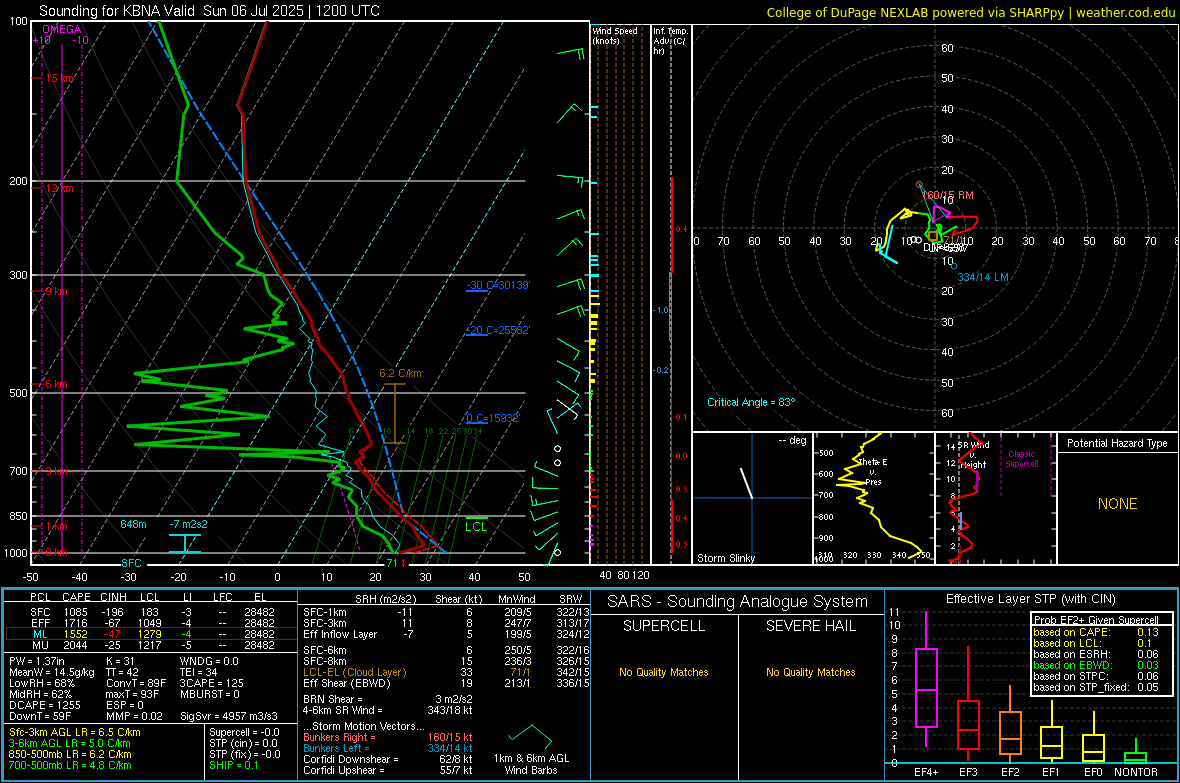
Task: Select the orange NONE hazard type
Action: [x=1118, y=504]
